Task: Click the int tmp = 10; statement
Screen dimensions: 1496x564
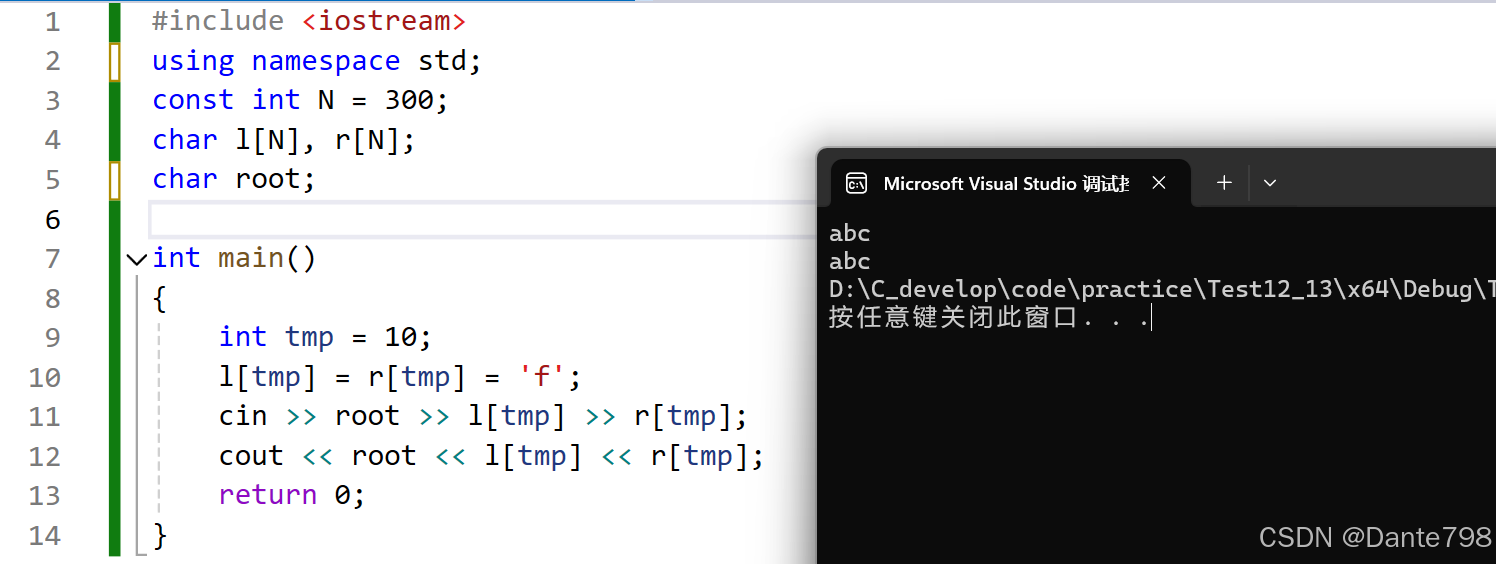Action: tap(326, 337)
